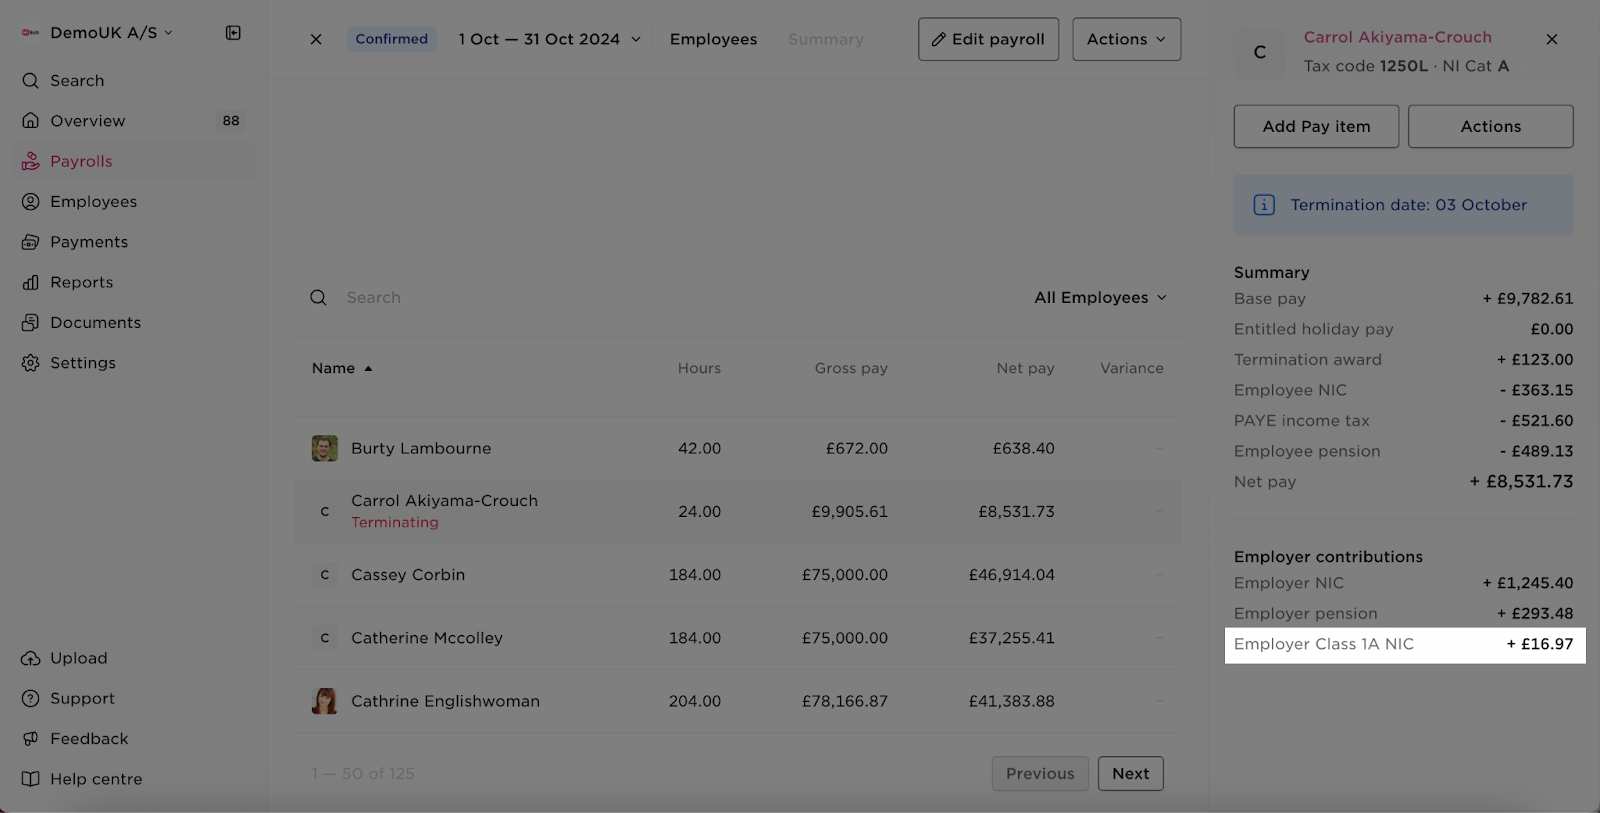Screen dimensions: 1600x813
Task: Collapse the sidebar panel icon
Action: [x=233, y=33]
